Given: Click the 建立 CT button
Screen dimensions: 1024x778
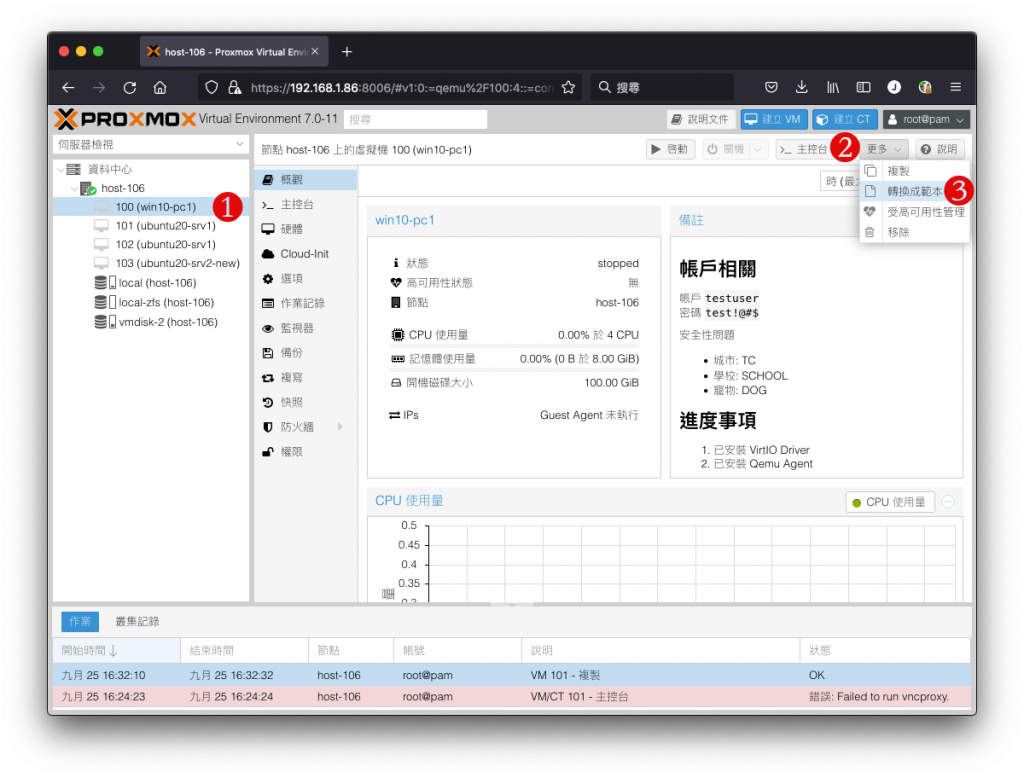Looking at the screenshot, I should 845,120.
